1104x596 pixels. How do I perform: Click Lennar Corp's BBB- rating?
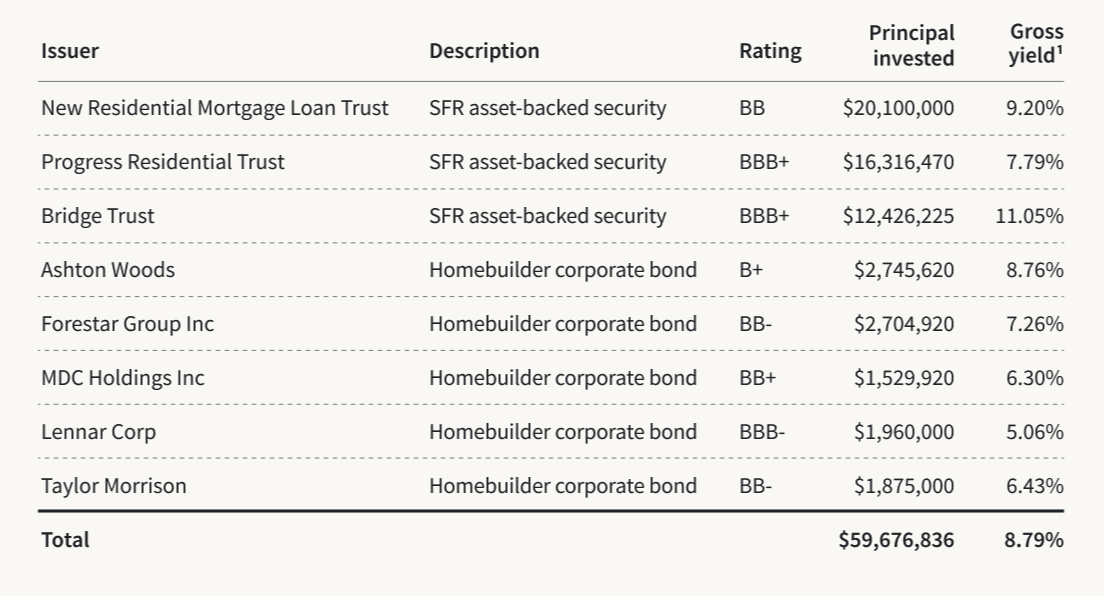point(762,432)
